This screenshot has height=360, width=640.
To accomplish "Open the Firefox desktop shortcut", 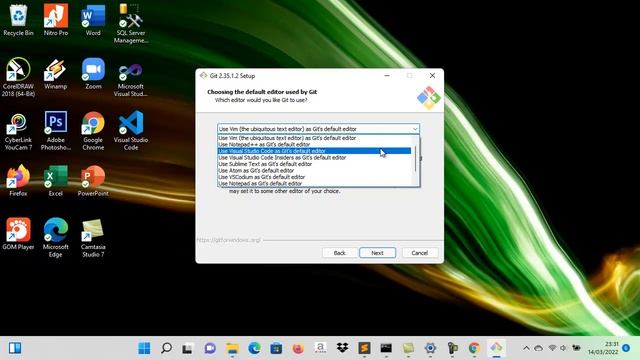I will pos(18,181).
